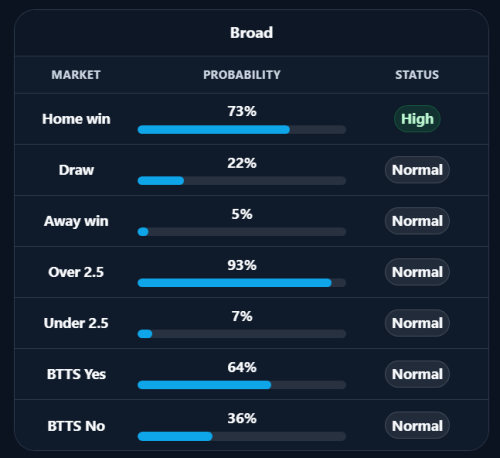Click the Normal badge for Over 2.5
Image resolution: width=500 pixels, height=458 pixels.
click(x=417, y=272)
